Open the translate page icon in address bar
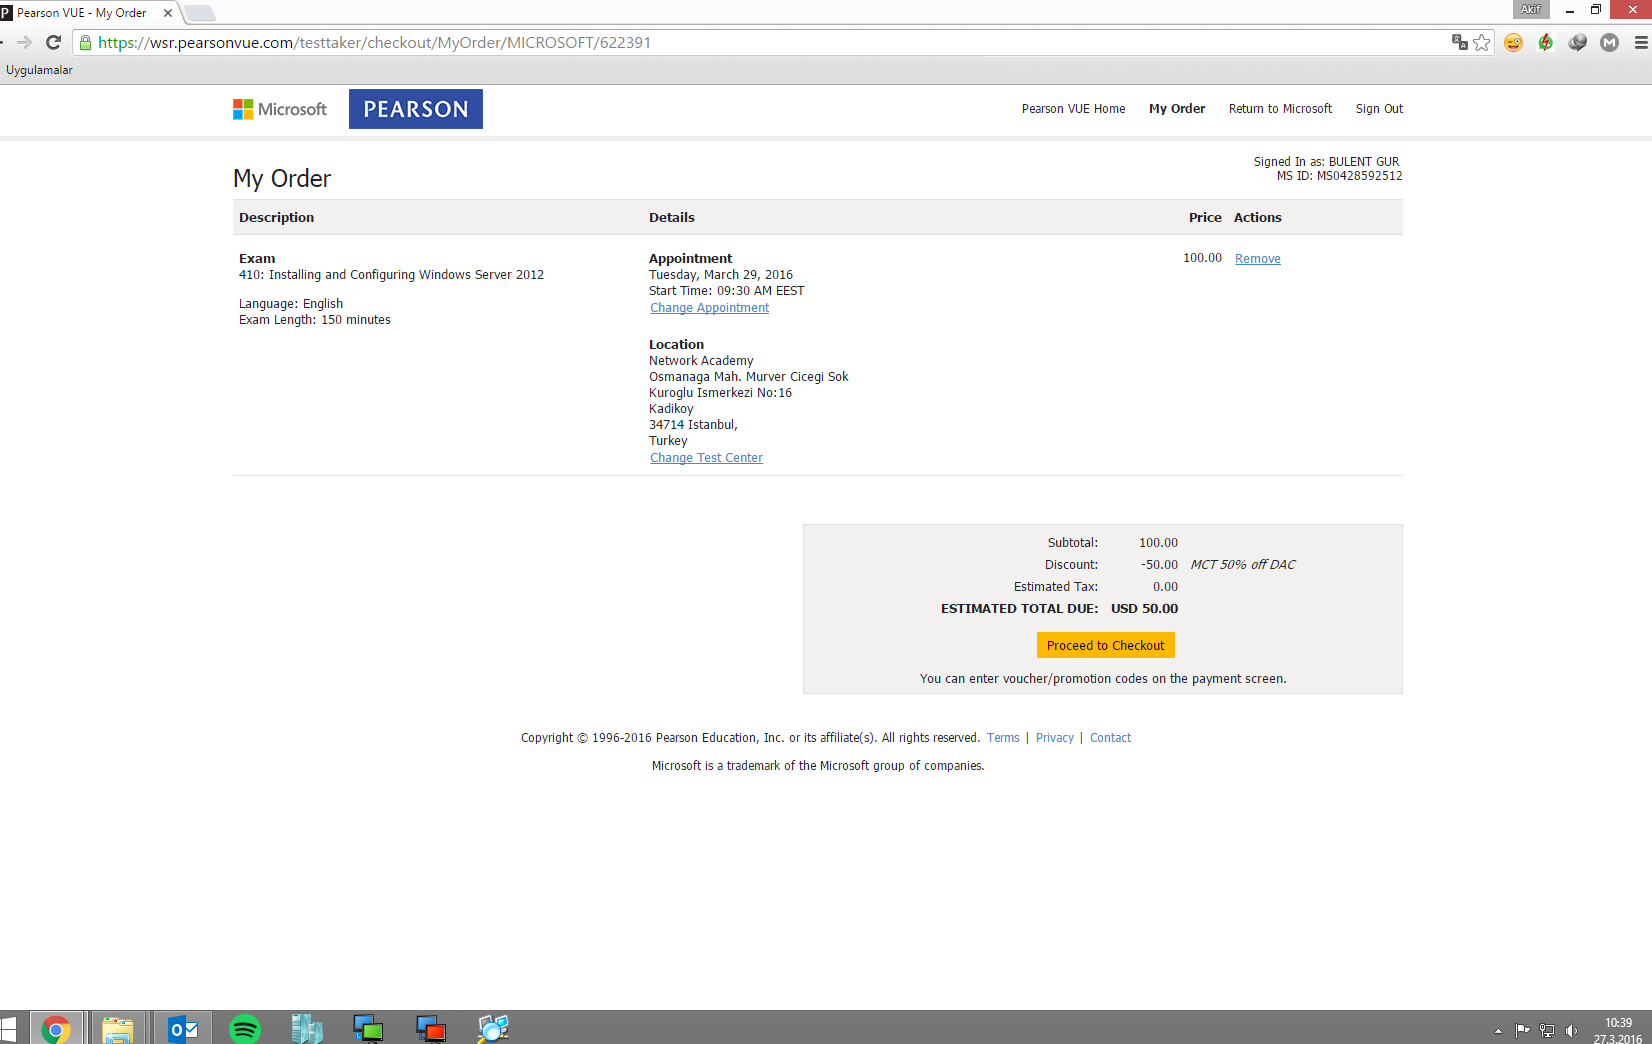Viewport: 1652px width, 1044px height. [1460, 42]
